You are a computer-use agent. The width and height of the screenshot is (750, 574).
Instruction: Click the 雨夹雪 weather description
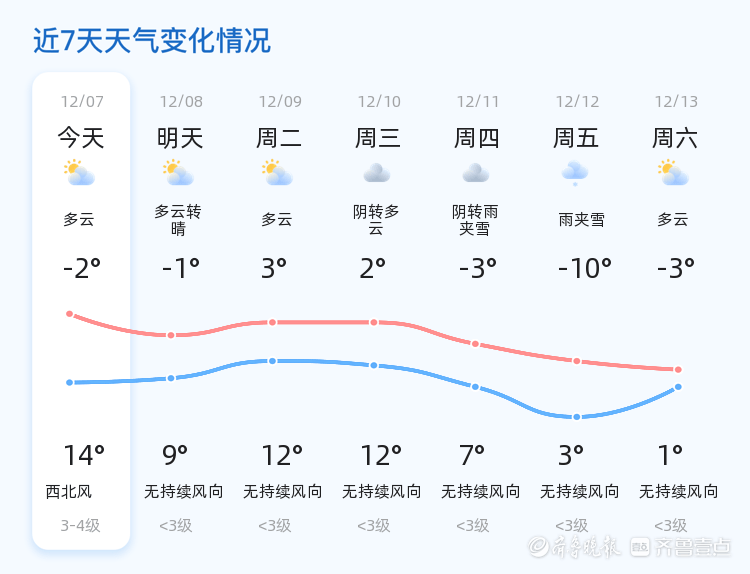(581, 220)
